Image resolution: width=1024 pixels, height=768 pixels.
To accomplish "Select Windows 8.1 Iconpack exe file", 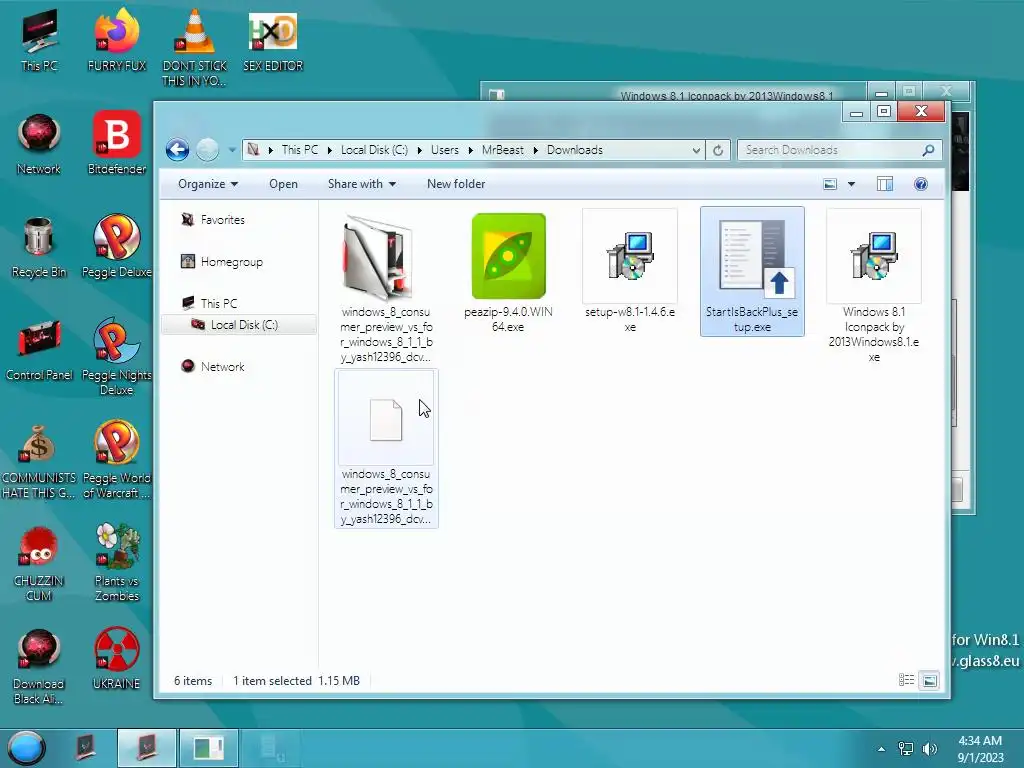I will point(874,287).
